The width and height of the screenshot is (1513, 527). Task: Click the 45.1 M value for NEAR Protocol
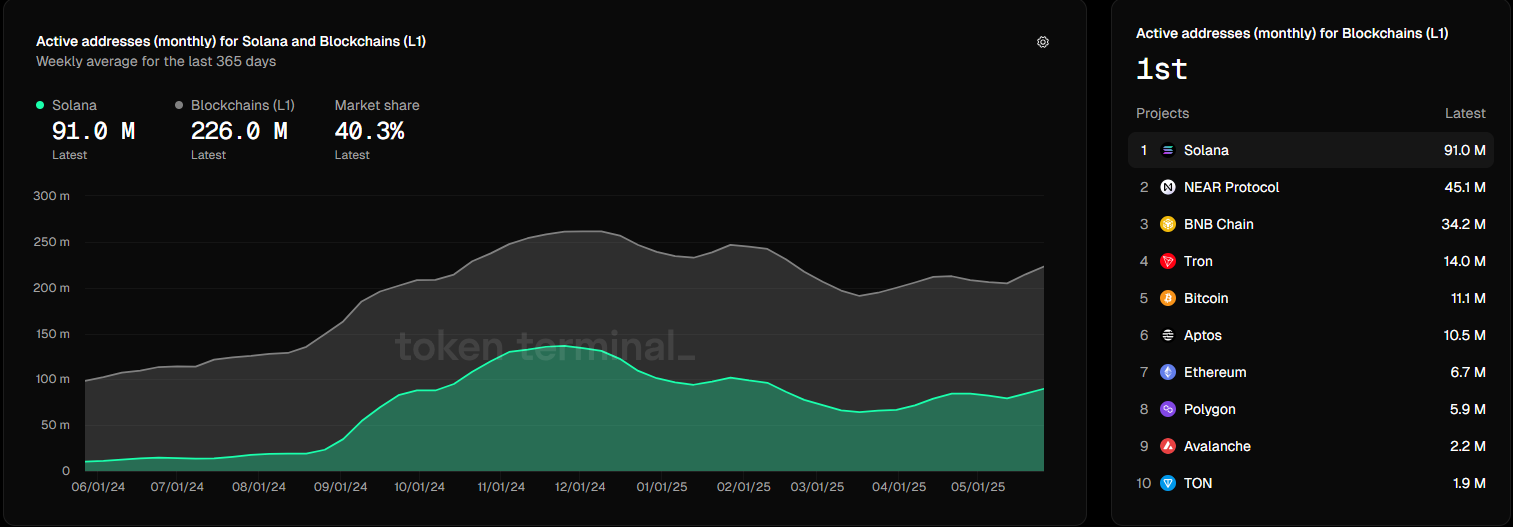click(x=1463, y=187)
